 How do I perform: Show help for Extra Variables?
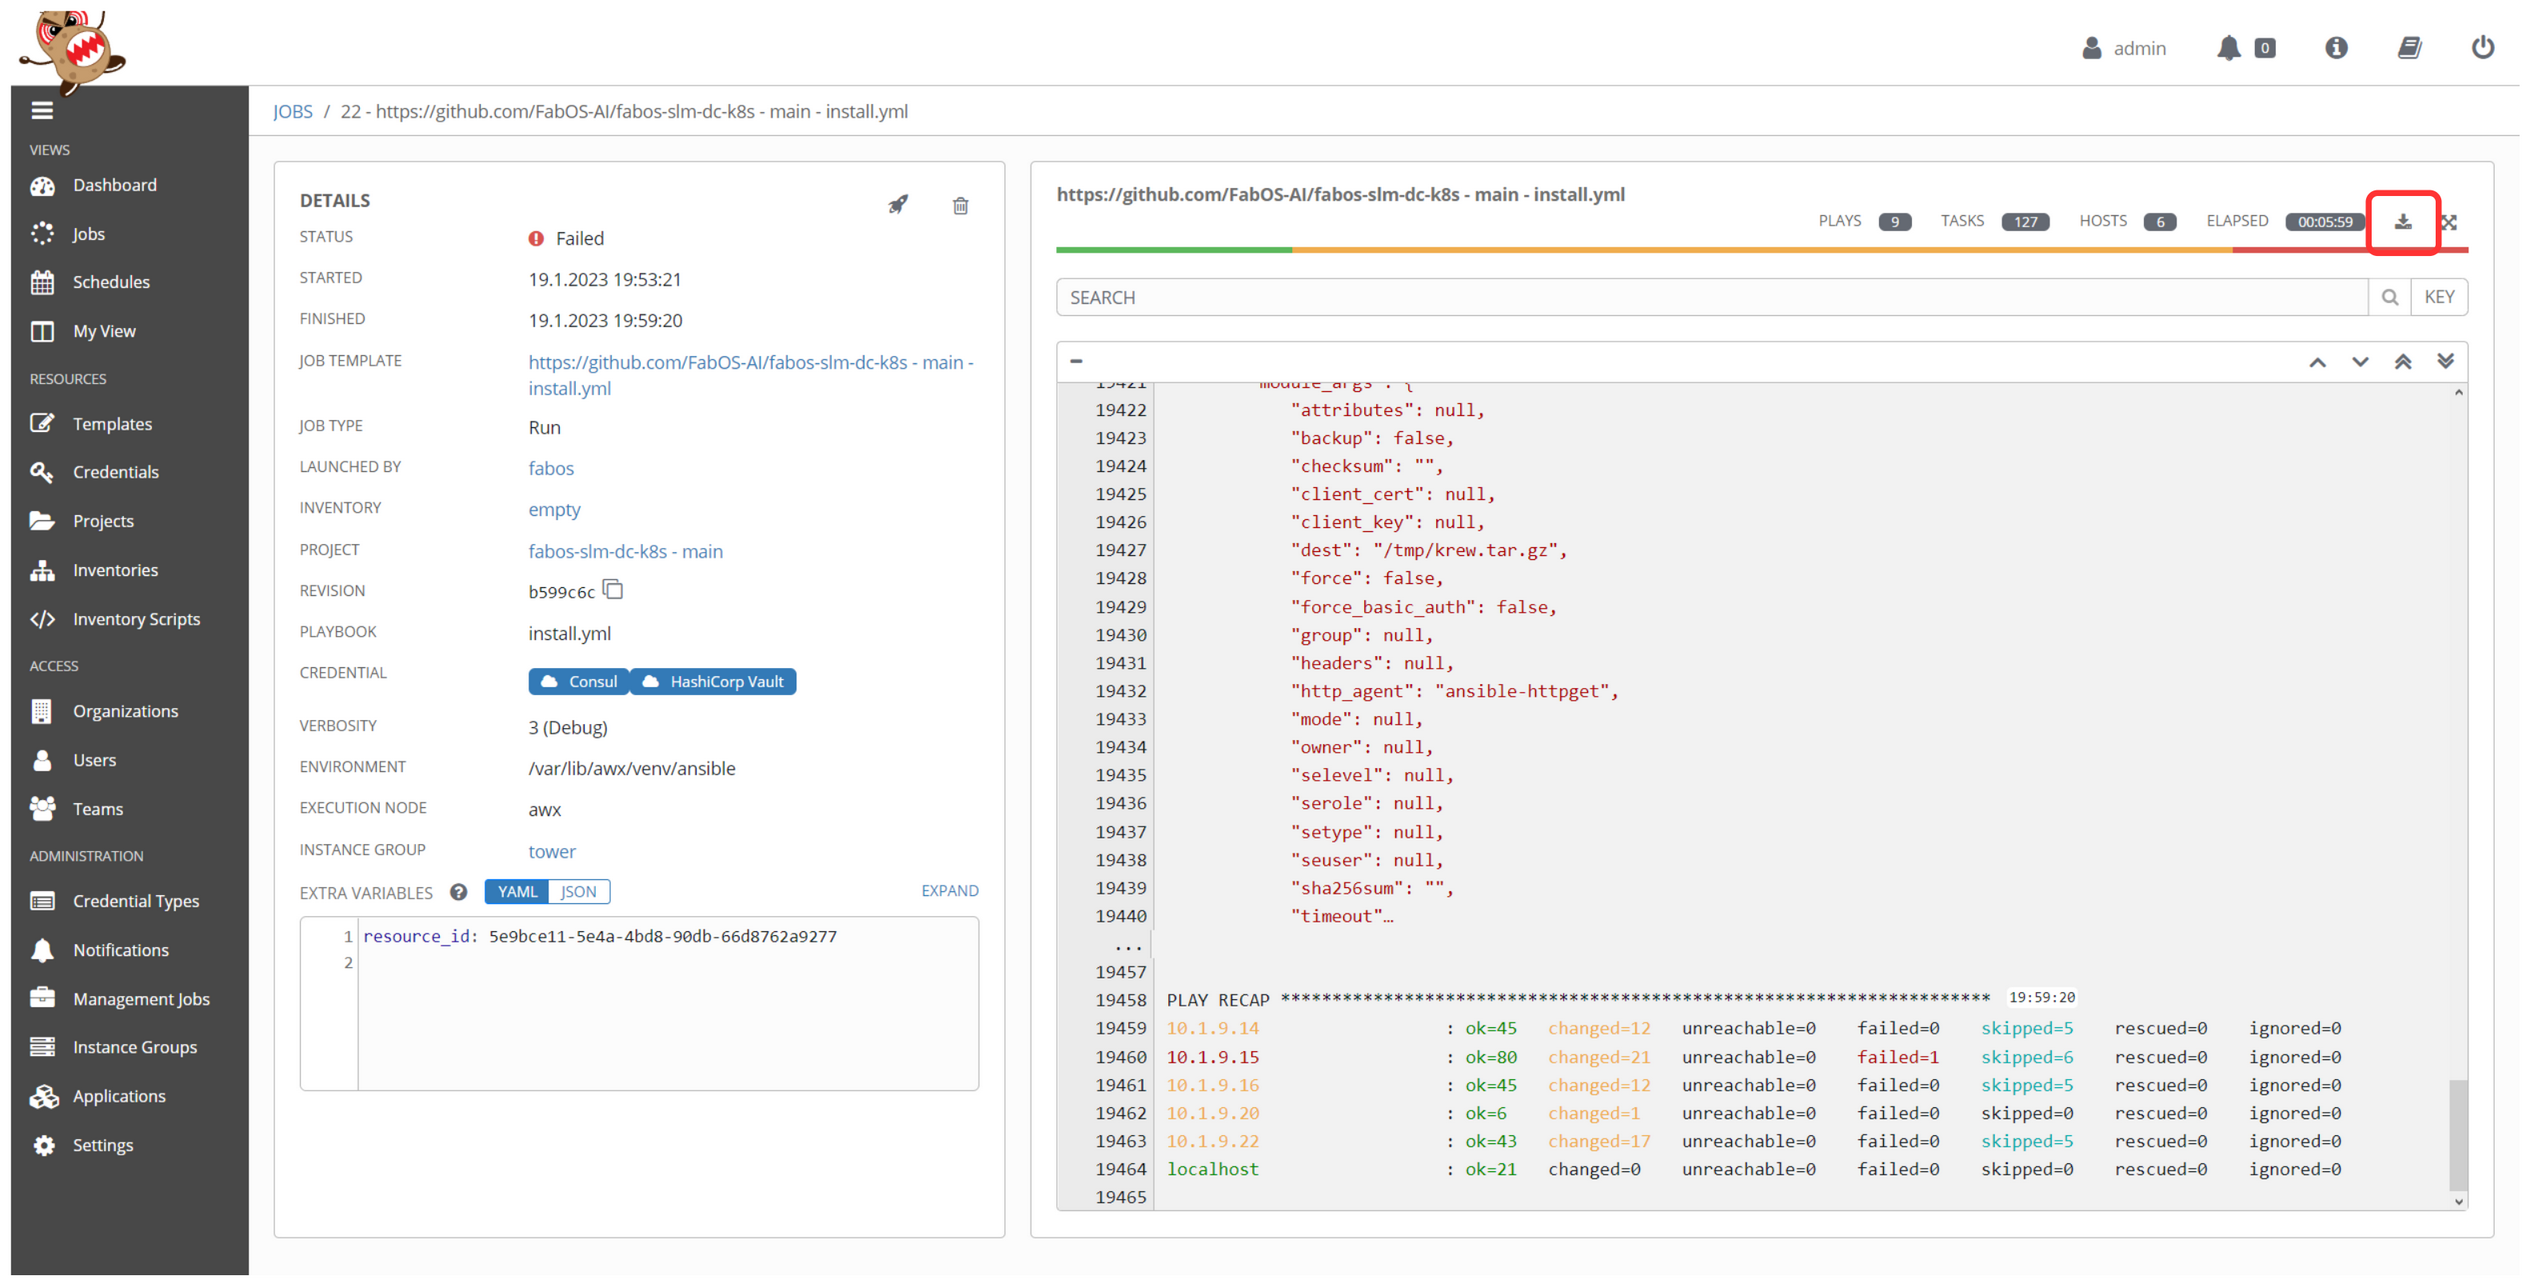[x=458, y=892]
